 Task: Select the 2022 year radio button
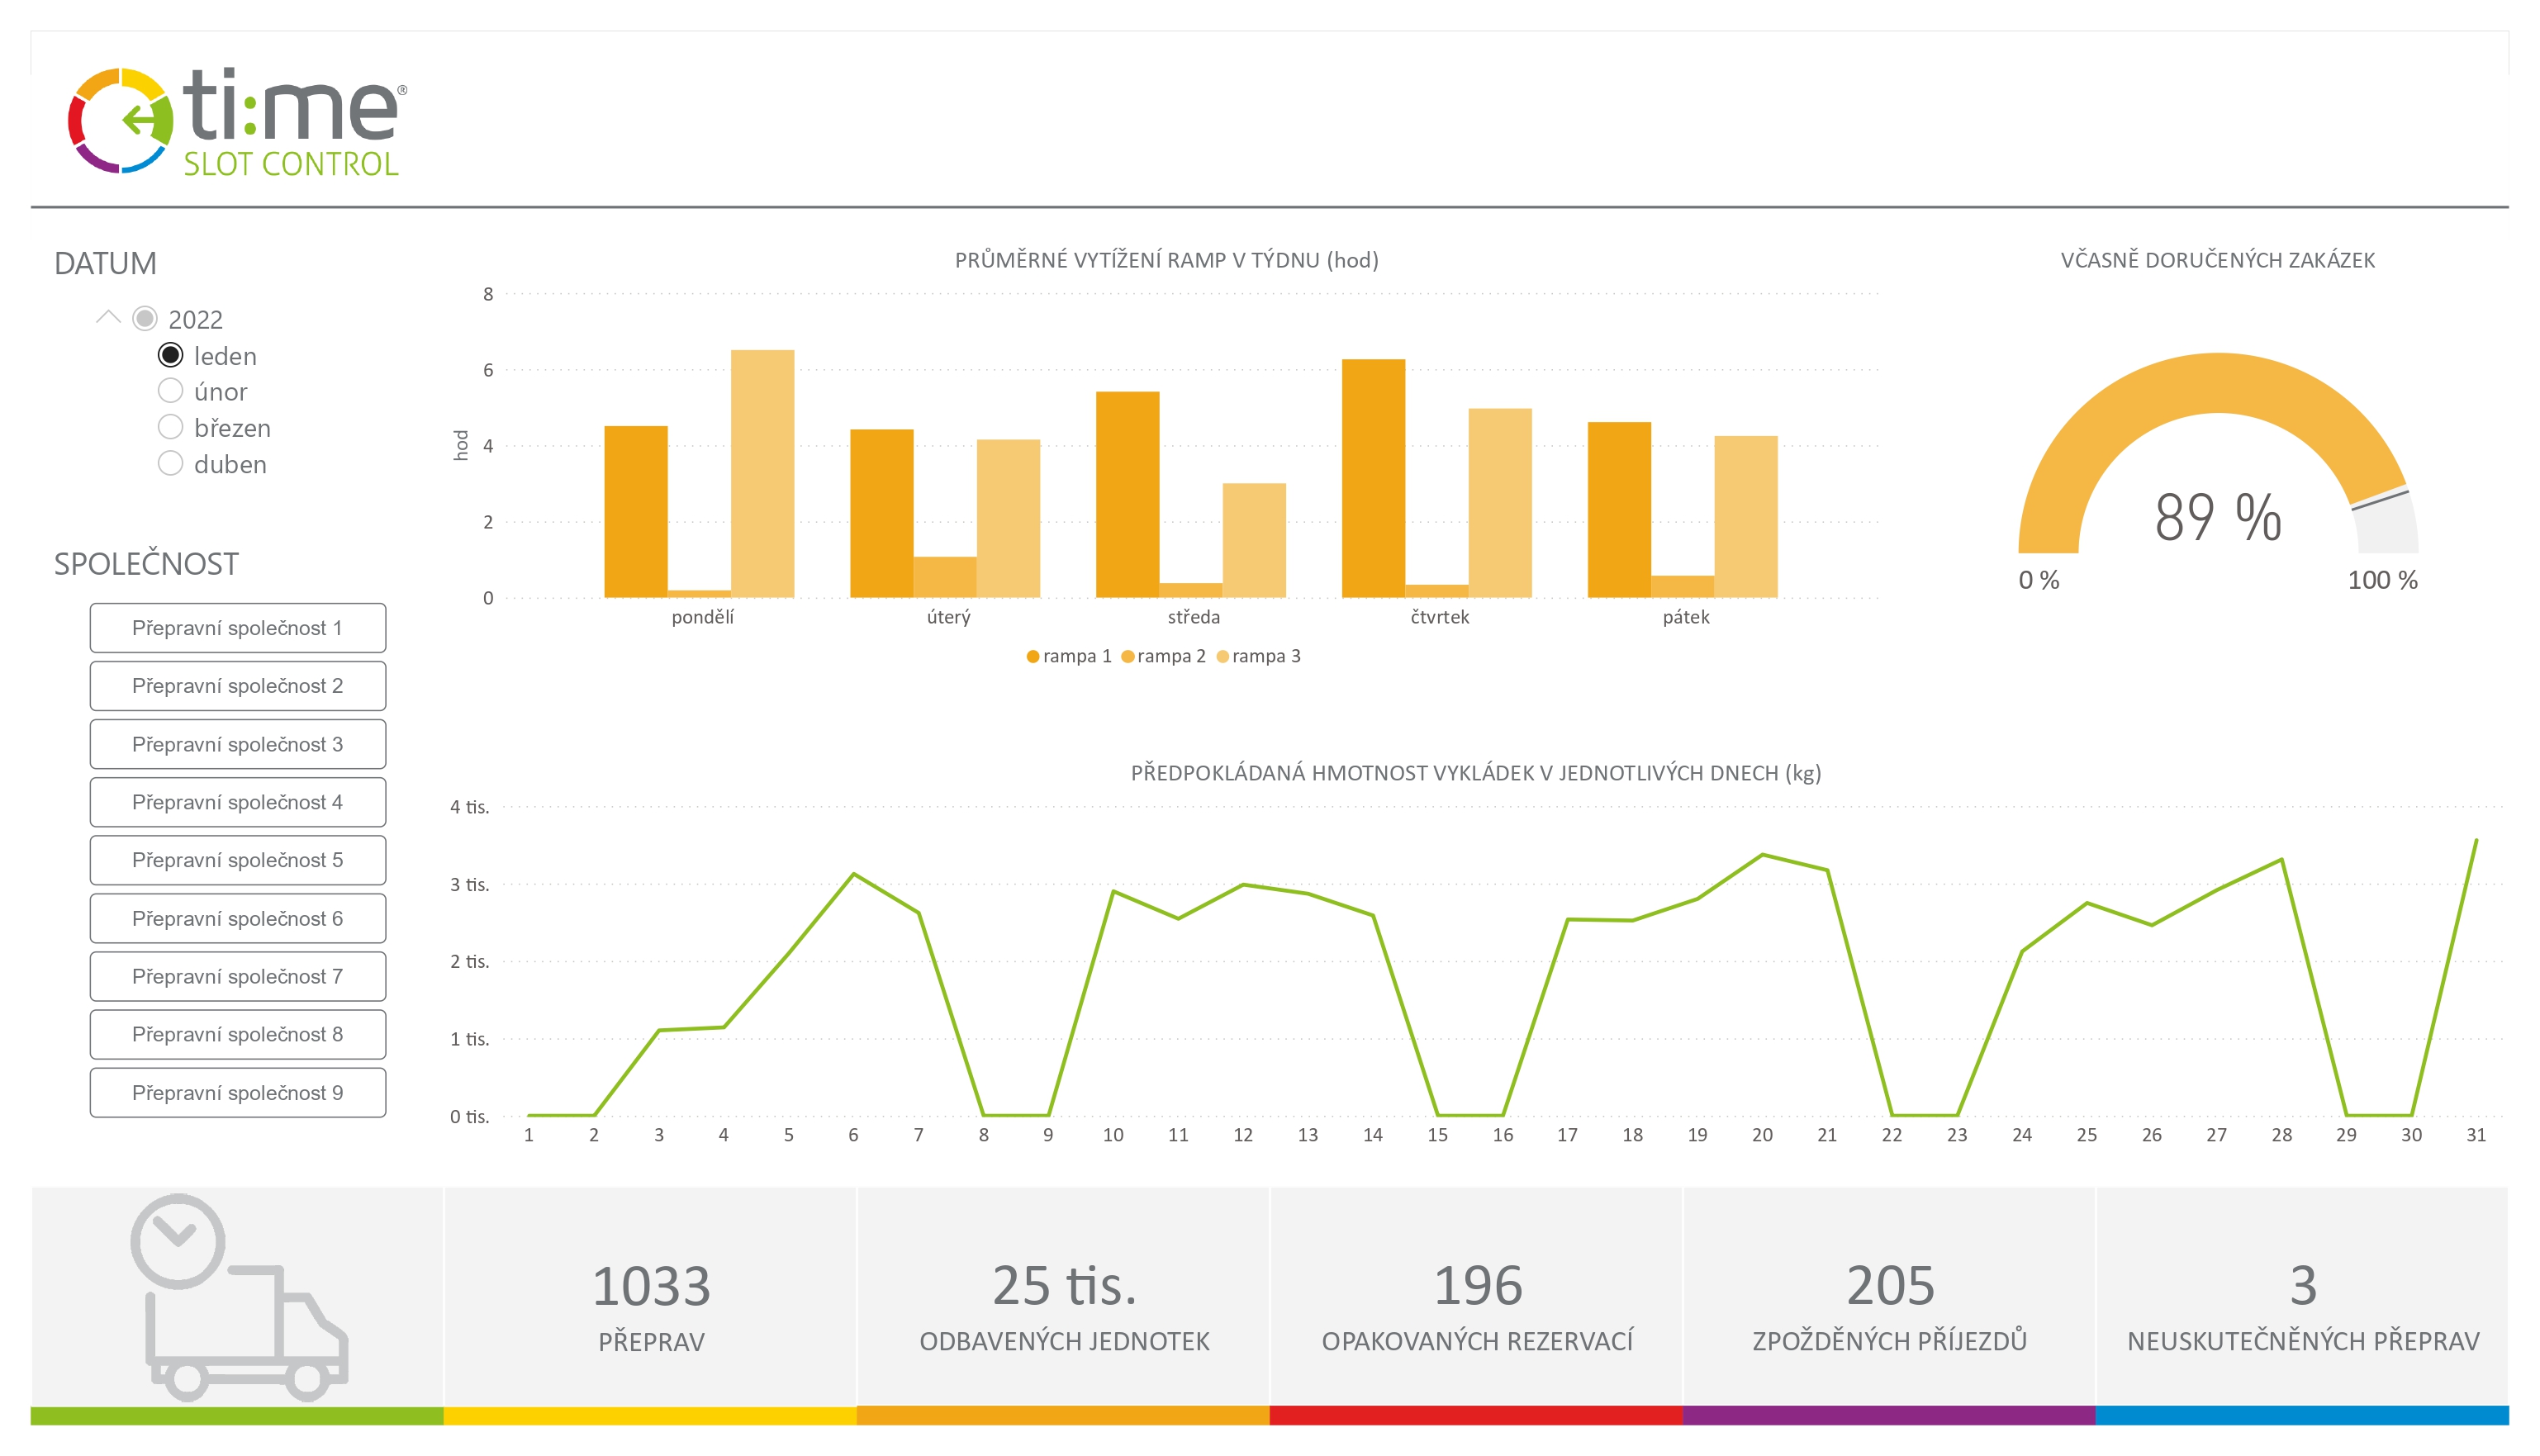pyautogui.click(x=145, y=319)
